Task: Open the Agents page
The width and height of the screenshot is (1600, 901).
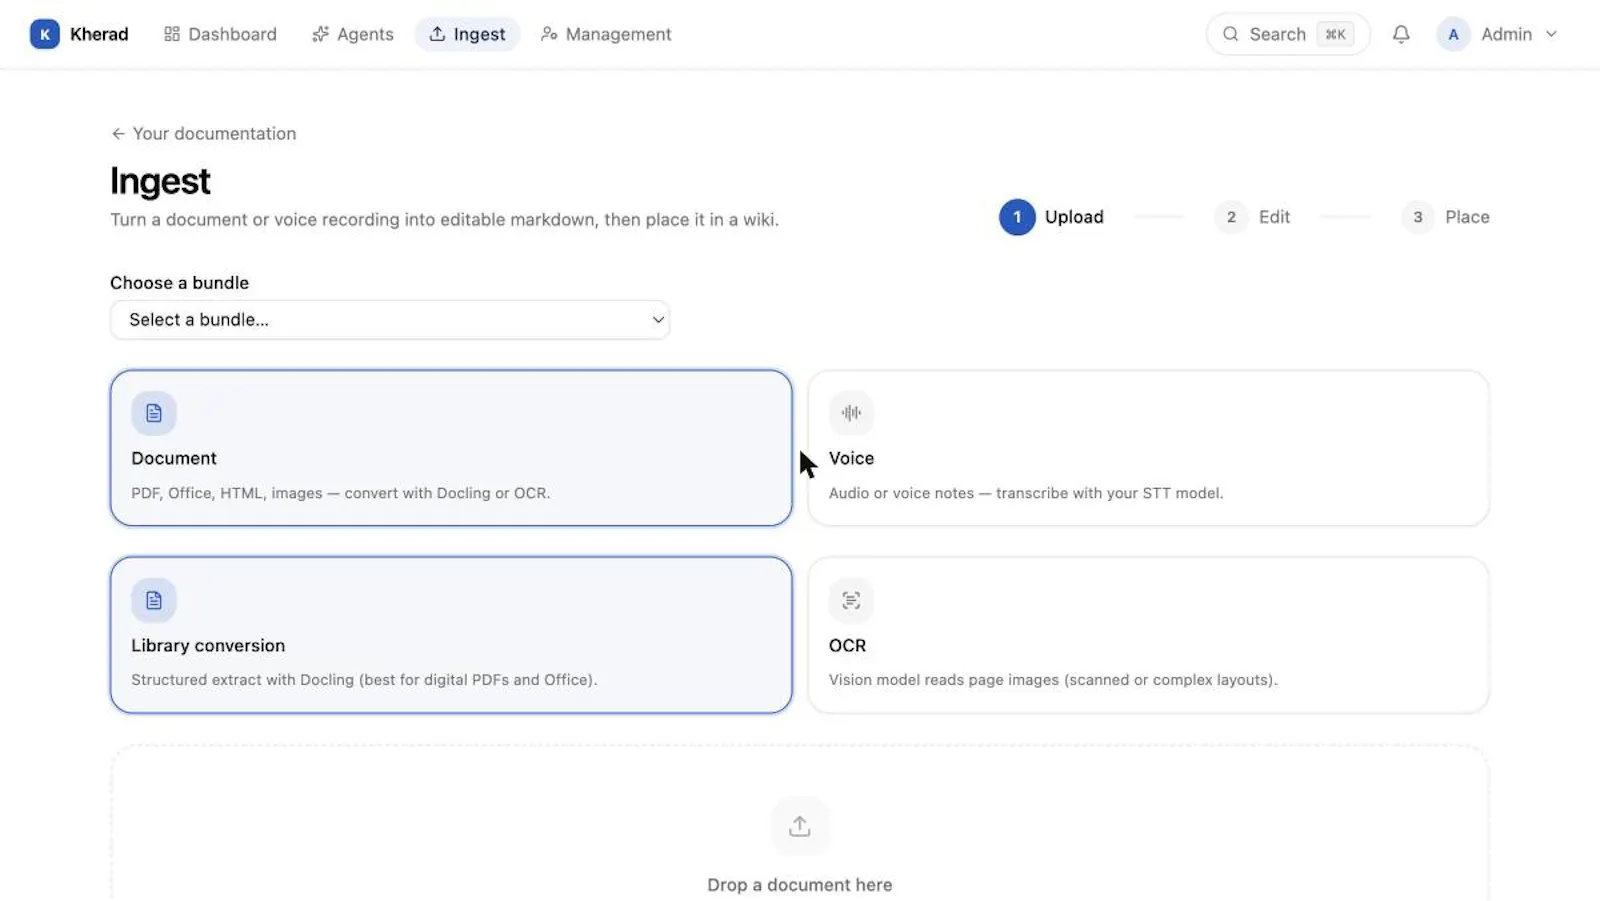Action: point(353,34)
